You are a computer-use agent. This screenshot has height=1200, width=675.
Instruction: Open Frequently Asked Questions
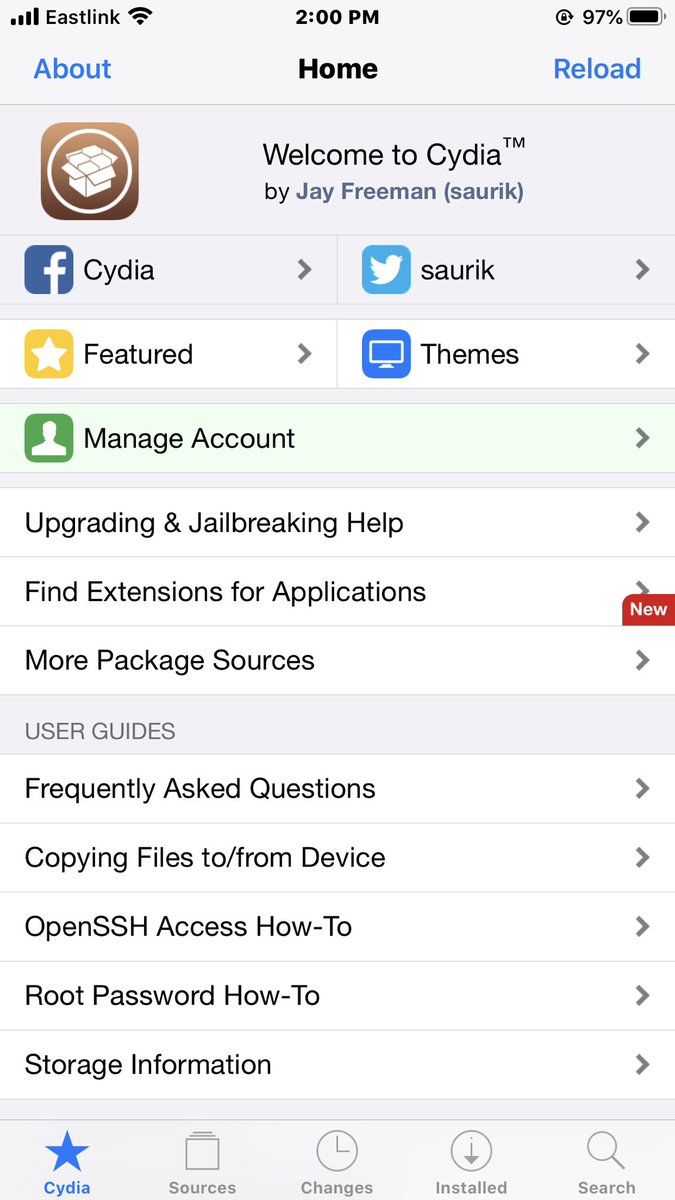point(337,789)
